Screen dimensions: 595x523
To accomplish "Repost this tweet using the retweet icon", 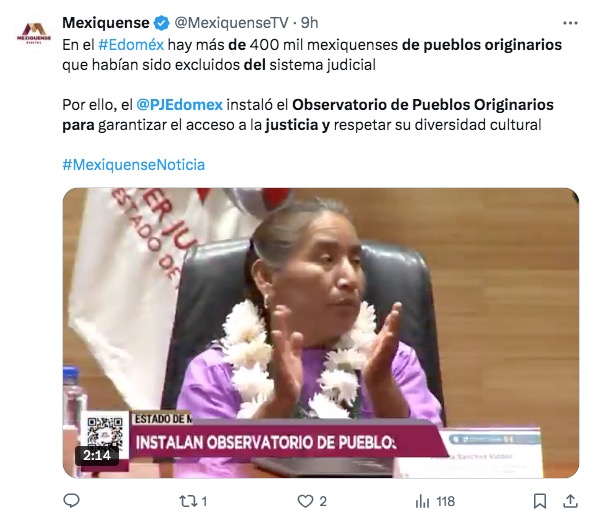I will click(188, 501).
